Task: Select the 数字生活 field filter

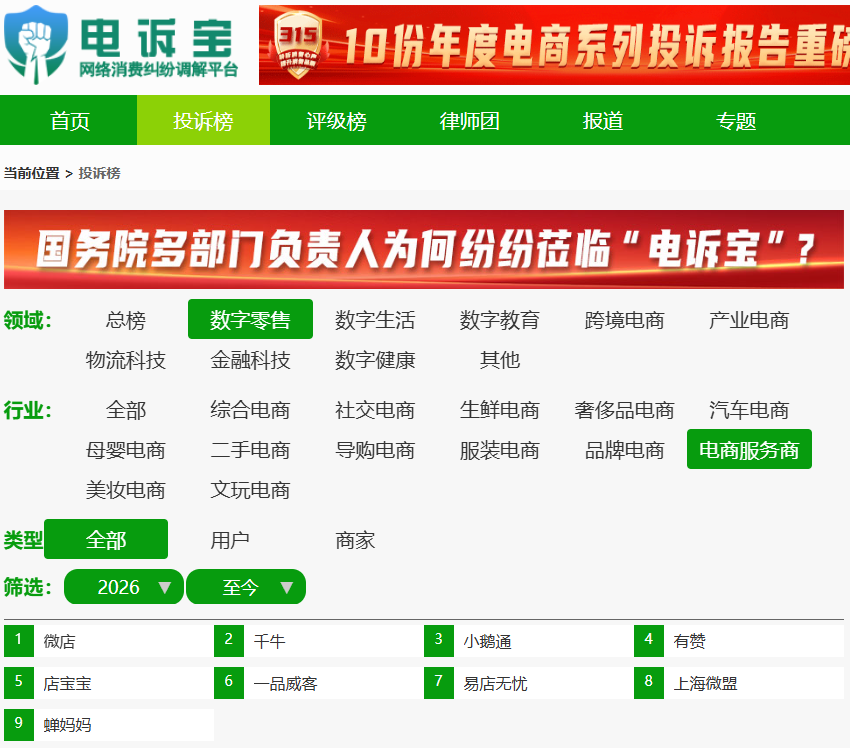Action: click(x=375, y=320)
